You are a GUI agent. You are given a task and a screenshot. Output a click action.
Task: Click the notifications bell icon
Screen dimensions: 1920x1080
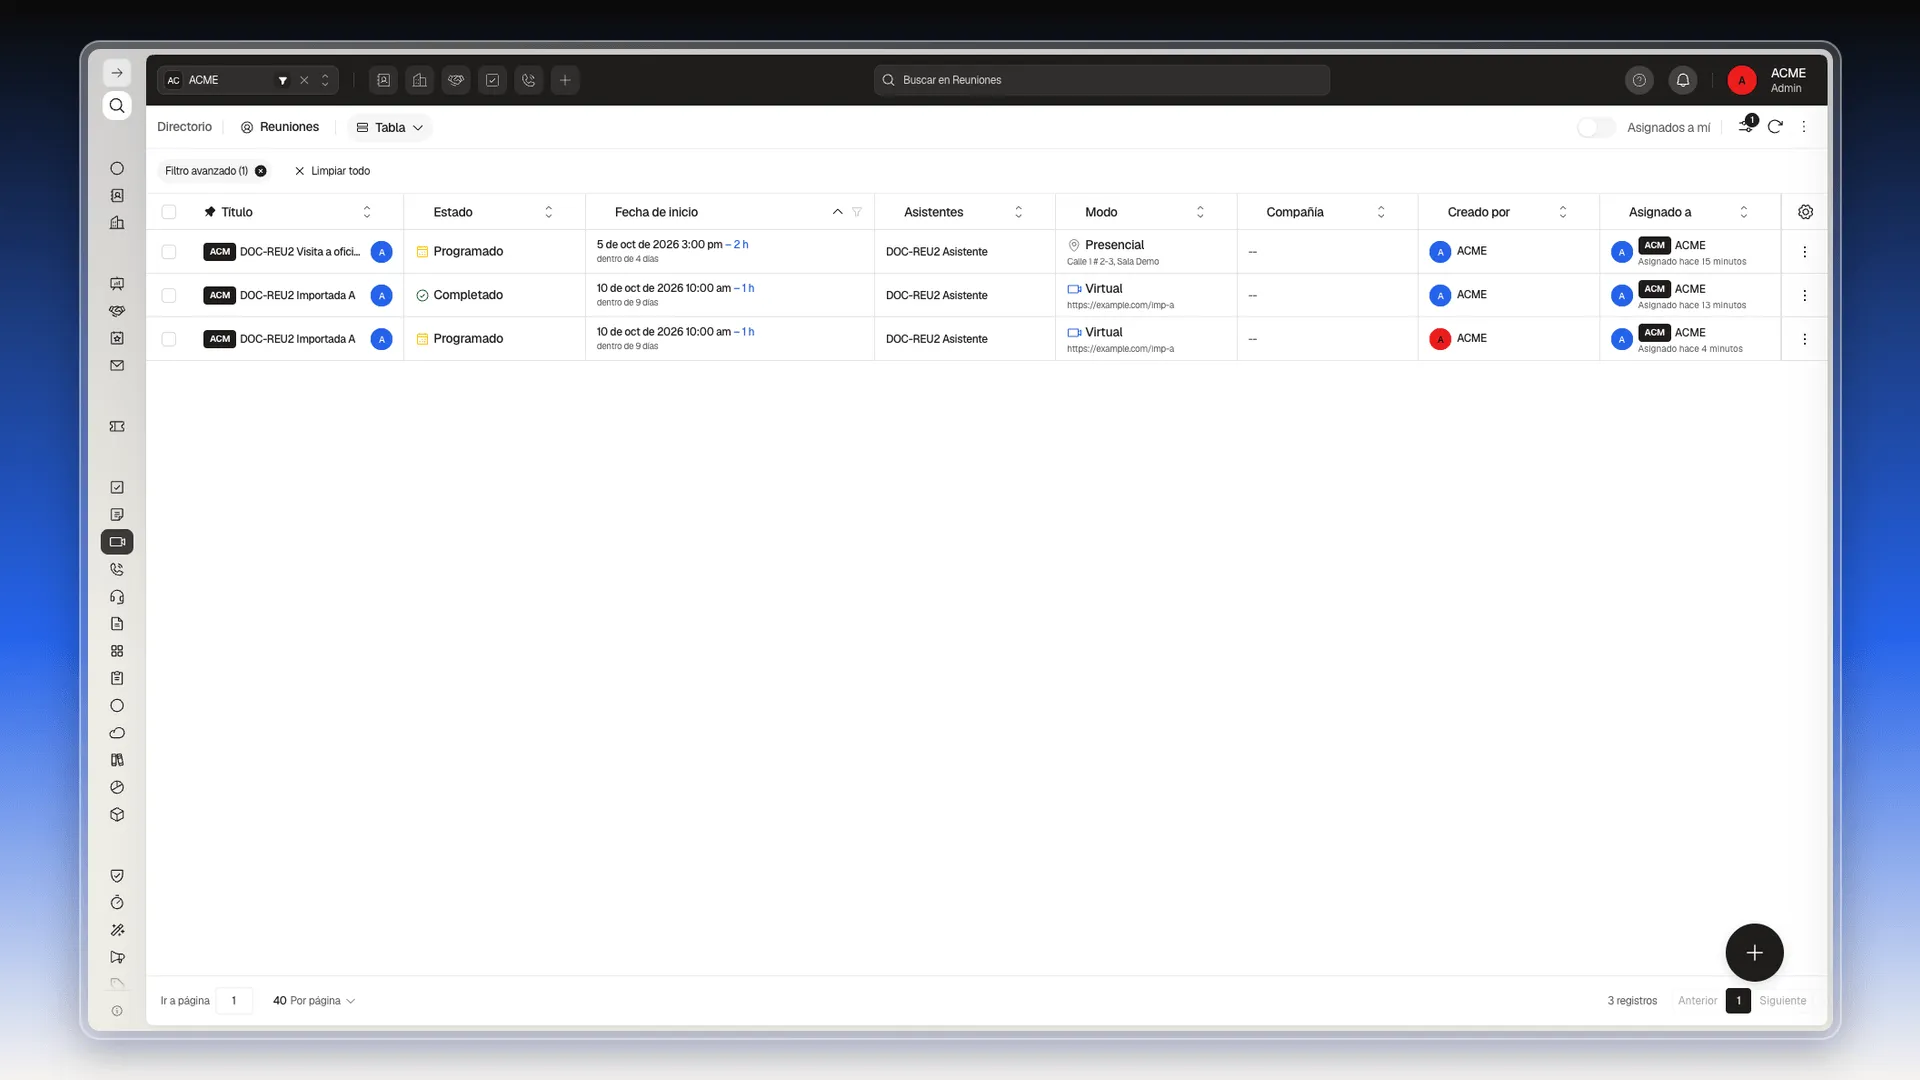click(x=1683, y=80)
